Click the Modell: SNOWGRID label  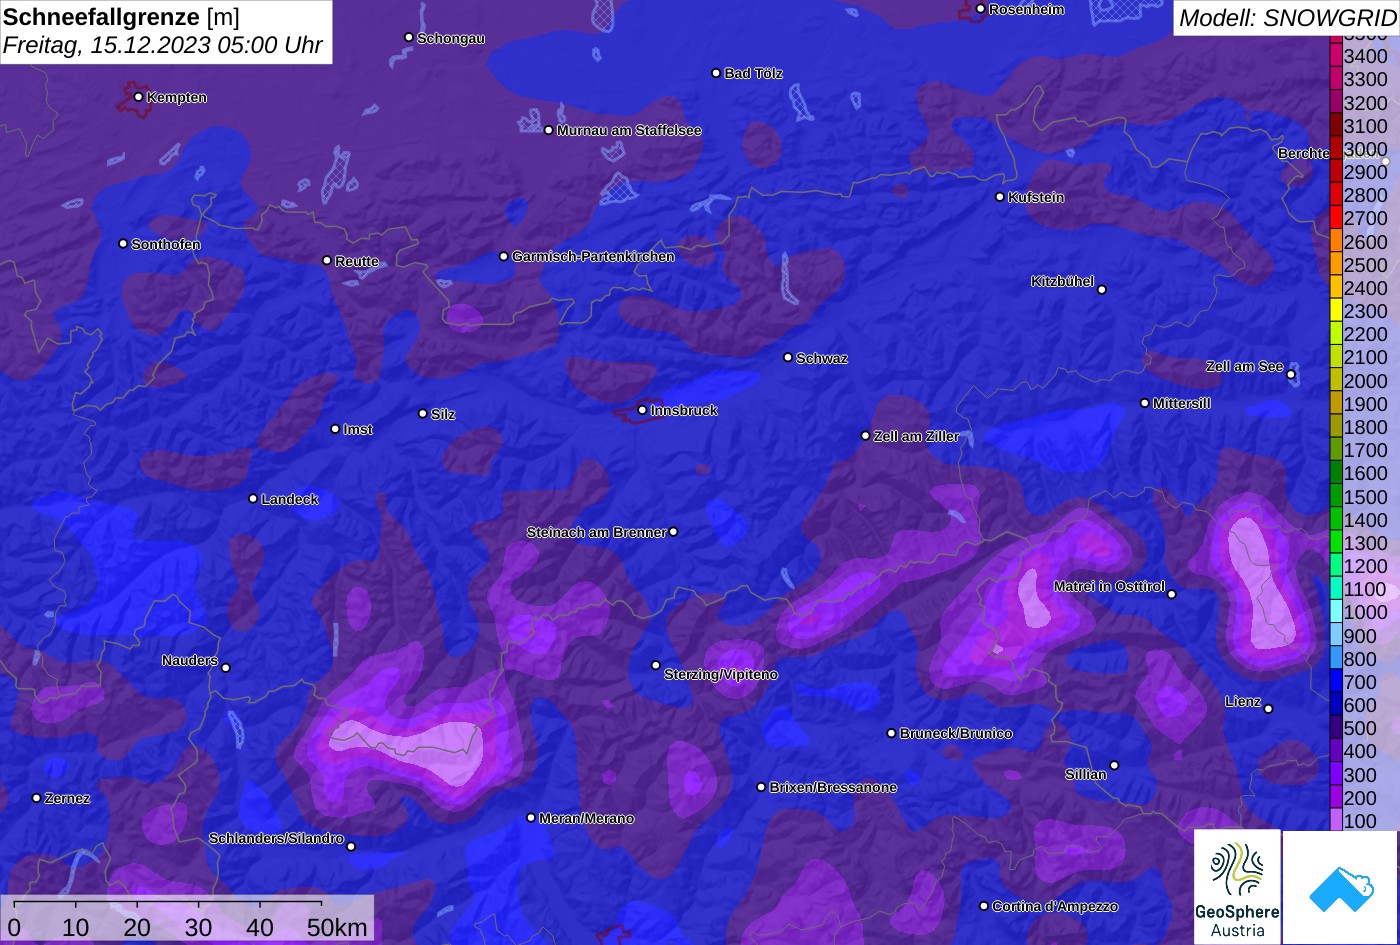(x=1287, y=17)
